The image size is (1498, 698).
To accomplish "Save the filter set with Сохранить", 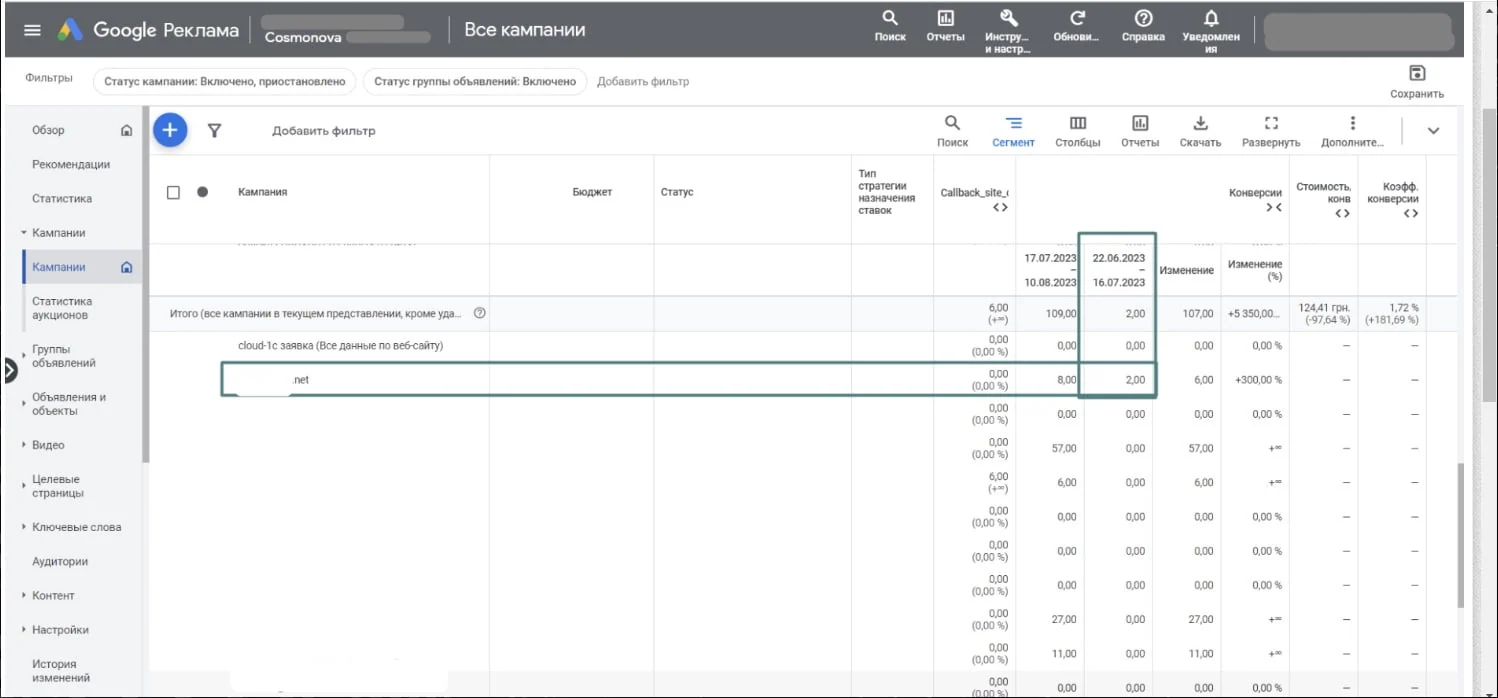I will point(1417,82).
